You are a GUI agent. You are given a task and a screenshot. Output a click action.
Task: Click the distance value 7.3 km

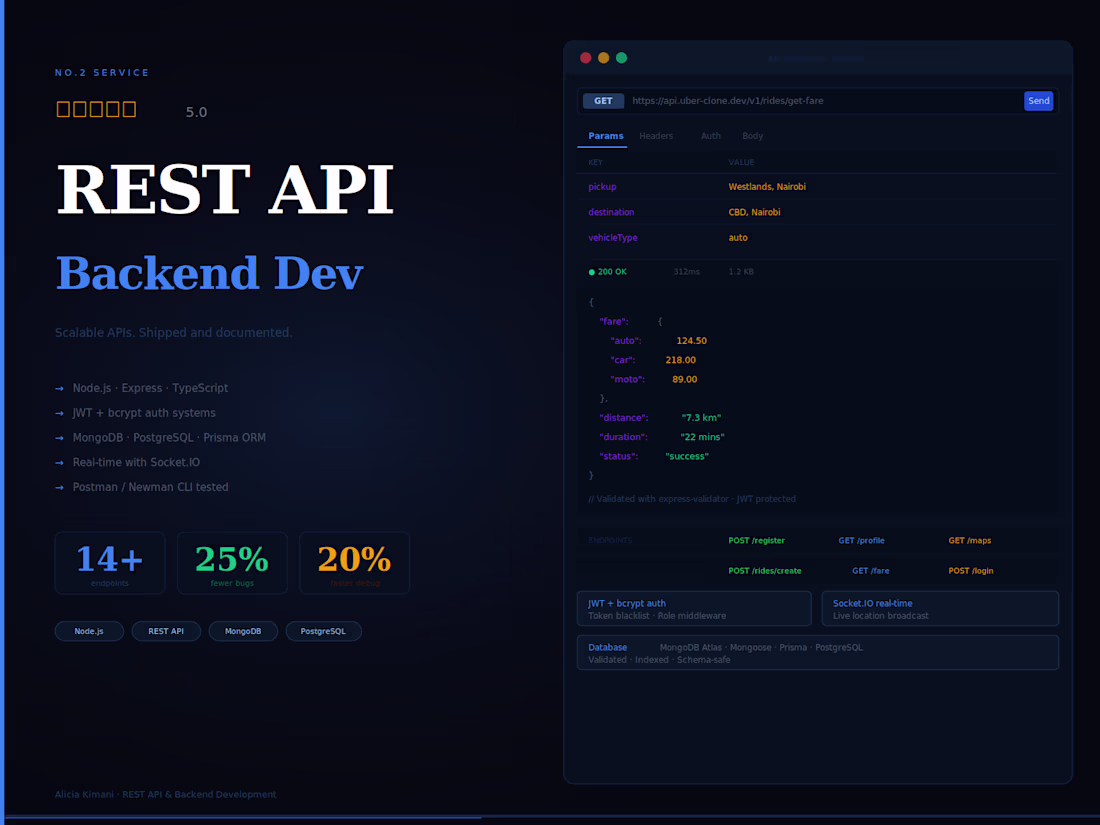click(701, 417)
